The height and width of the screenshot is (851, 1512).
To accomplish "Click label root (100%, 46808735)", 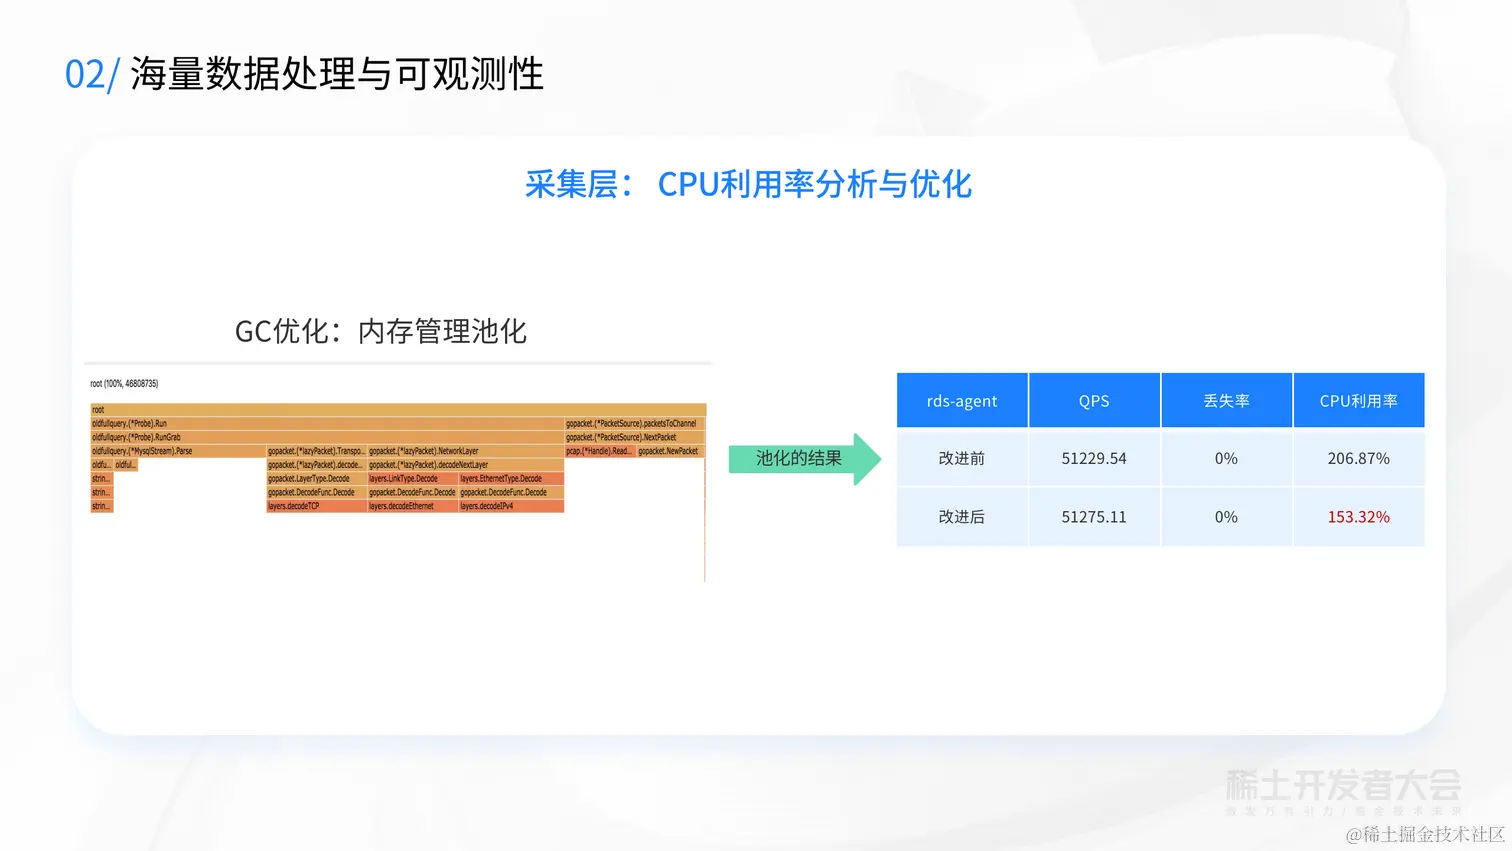I will click(x=124, y=384).
